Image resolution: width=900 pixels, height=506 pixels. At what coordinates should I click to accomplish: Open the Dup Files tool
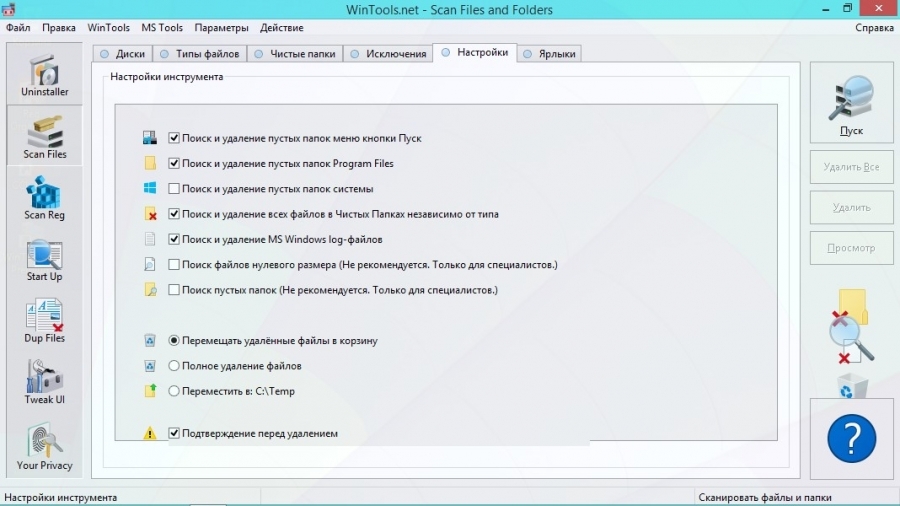[44, 321]
